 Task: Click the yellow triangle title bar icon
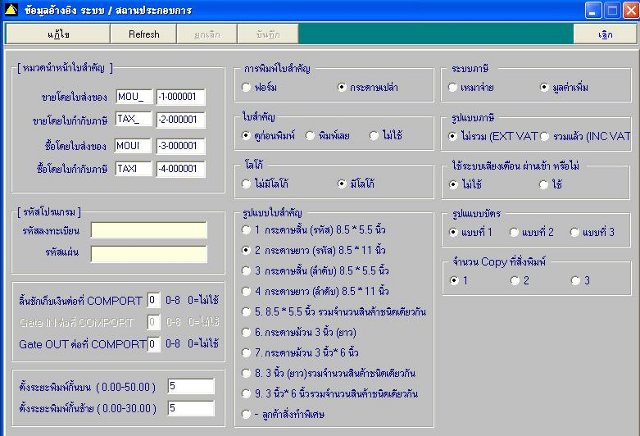(x=11, y=10)
